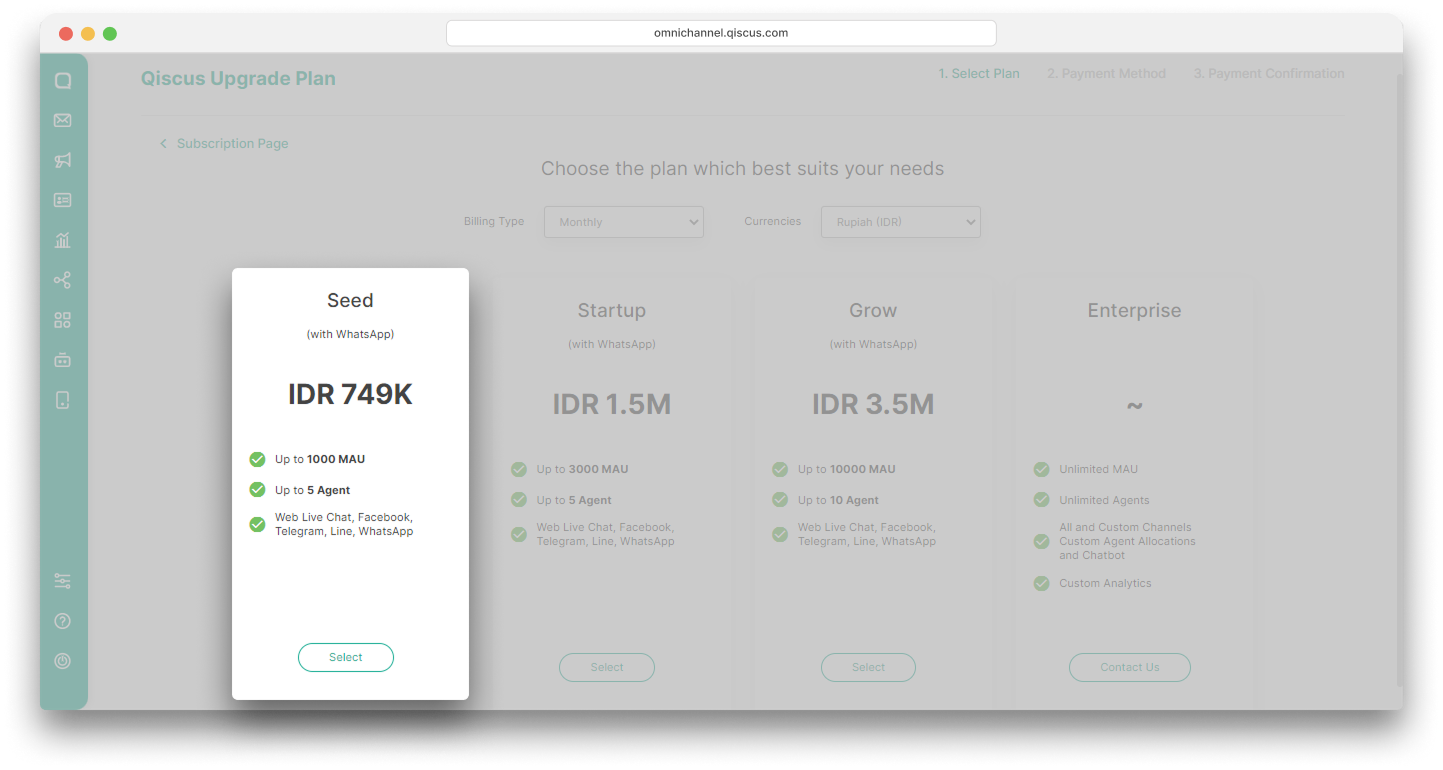This screenshot has height=770, width=1443.
Task: Click Enterprise's Custom Channels checkmark
Action: (1041, 541)
